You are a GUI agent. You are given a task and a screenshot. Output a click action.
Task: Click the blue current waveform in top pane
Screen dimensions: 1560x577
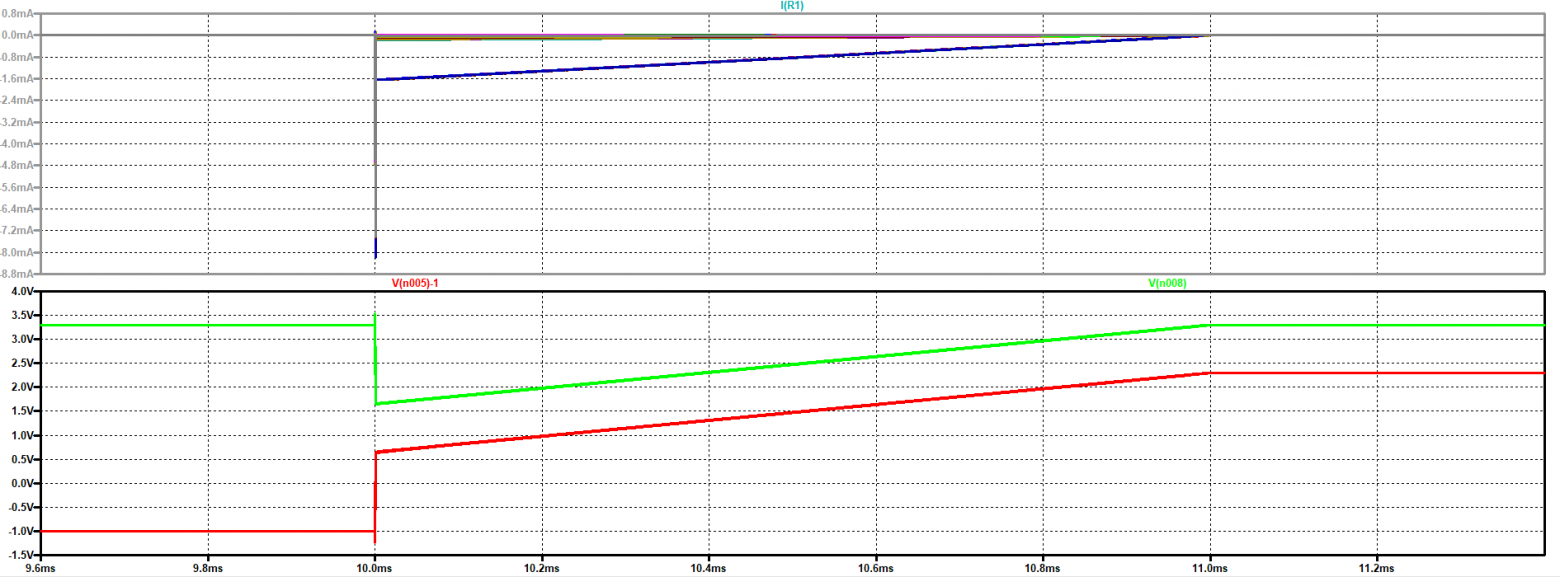click(x=792, y=58)
